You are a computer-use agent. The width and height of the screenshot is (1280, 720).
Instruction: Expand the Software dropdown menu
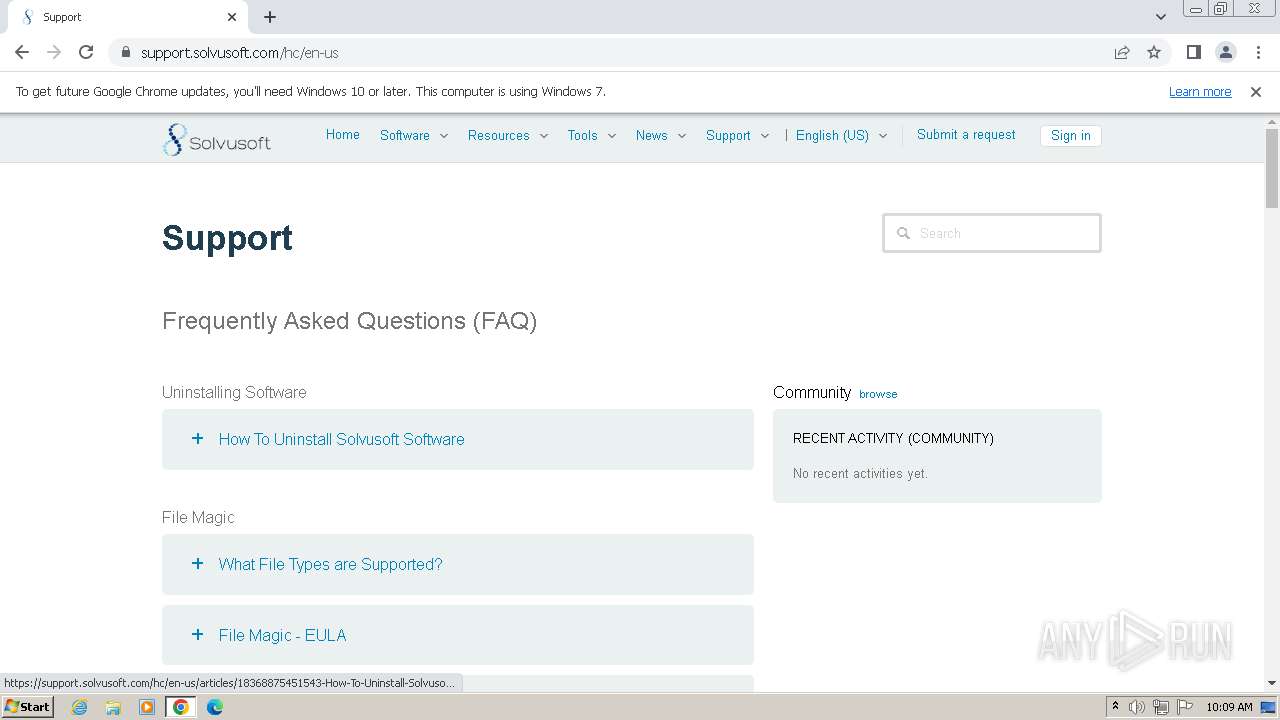[x=414, y=135]
